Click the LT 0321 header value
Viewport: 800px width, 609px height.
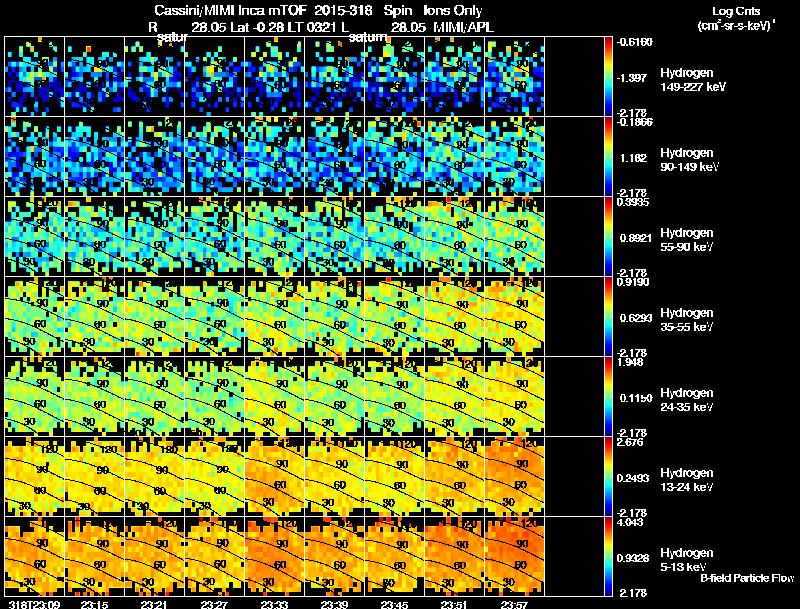pyautogui.click(x=311, y=28)
